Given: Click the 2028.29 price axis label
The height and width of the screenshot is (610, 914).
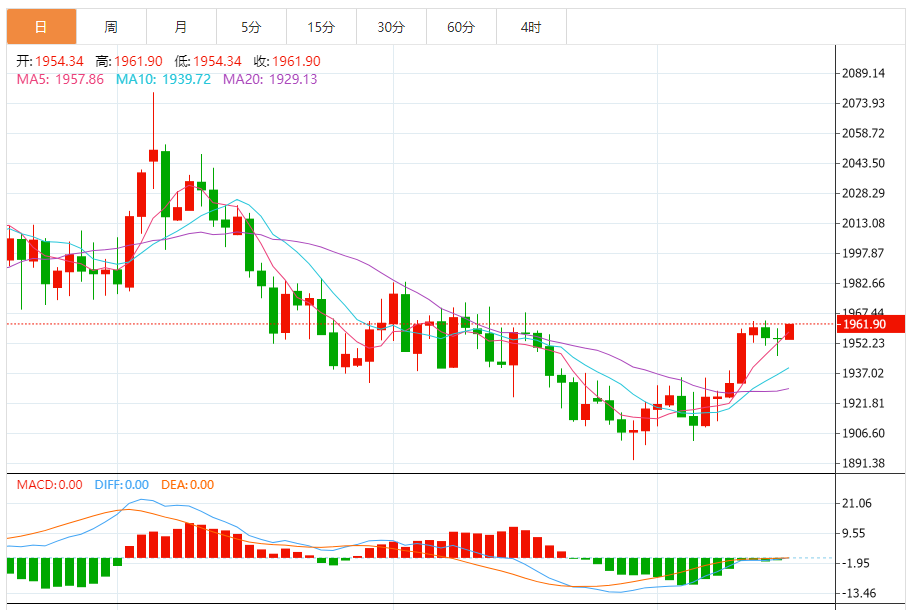Looking at the screenshot, I should [863, 193].
